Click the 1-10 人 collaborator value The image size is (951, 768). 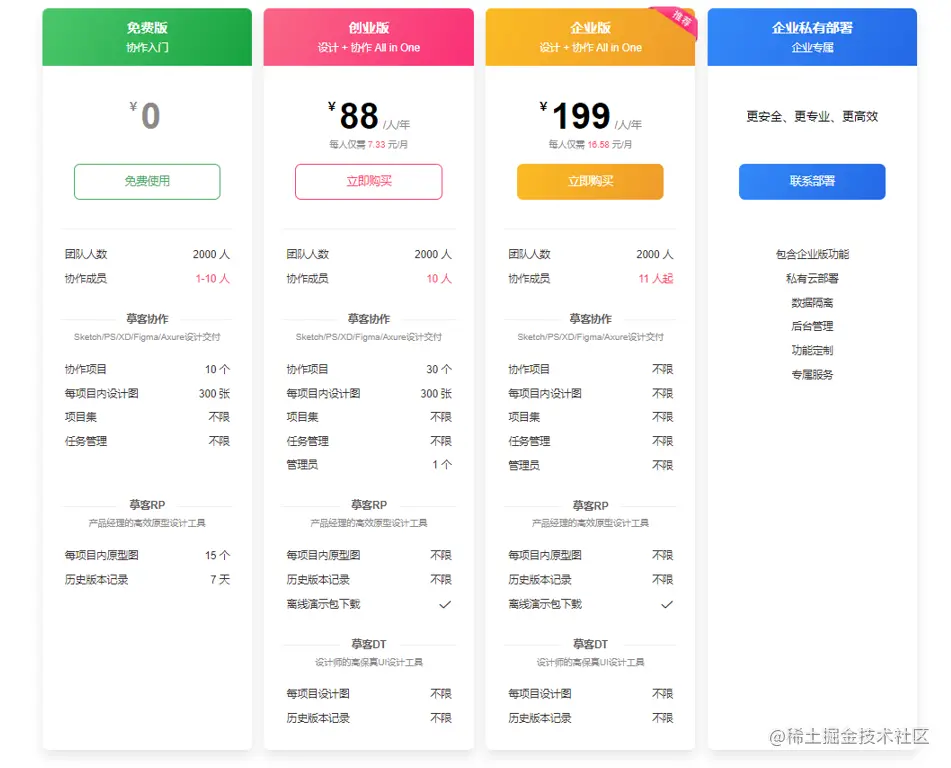[x=212, y=278]
